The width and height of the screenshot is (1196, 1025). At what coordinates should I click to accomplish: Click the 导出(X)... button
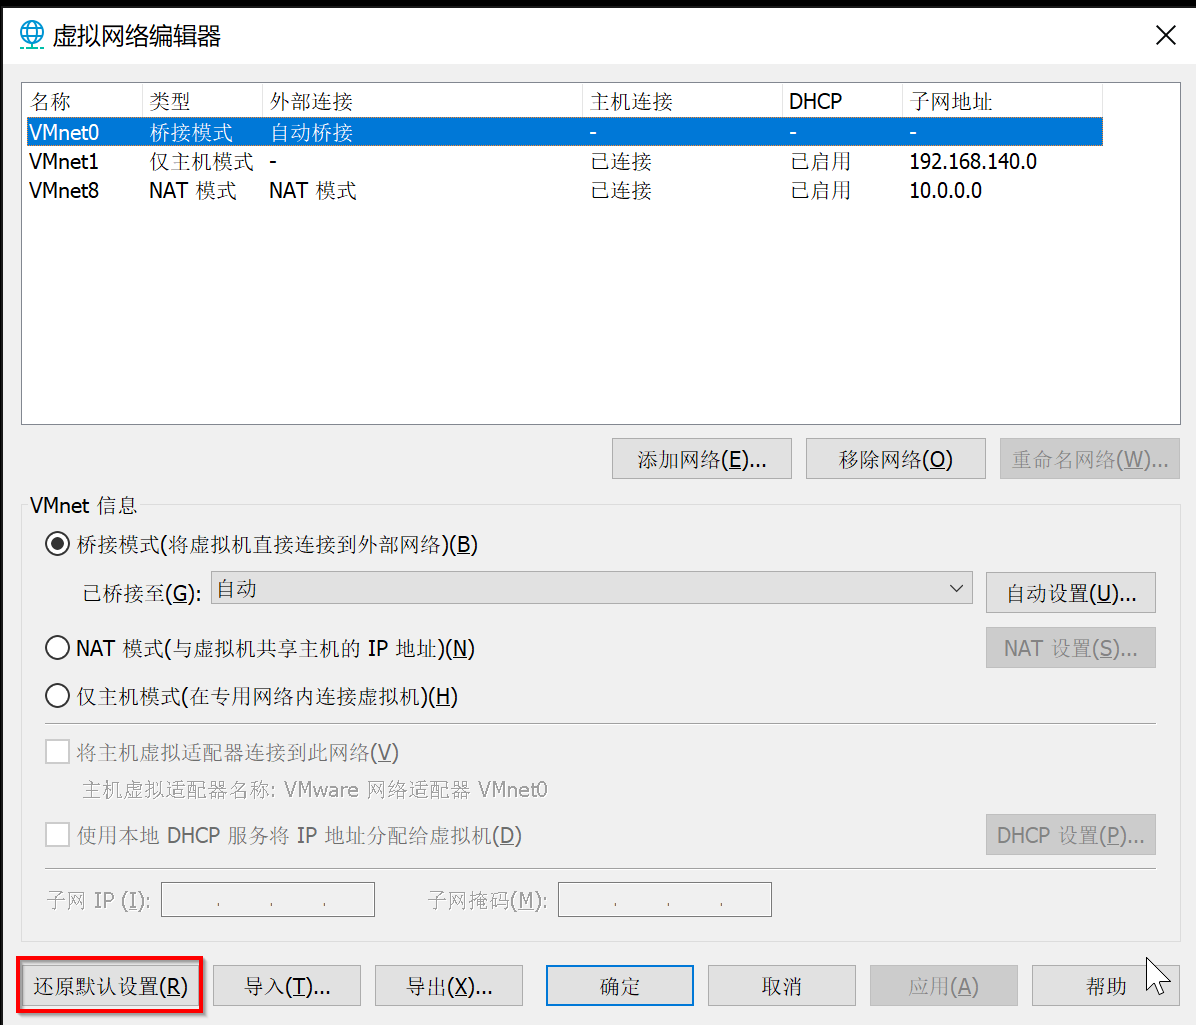(448, 986)
